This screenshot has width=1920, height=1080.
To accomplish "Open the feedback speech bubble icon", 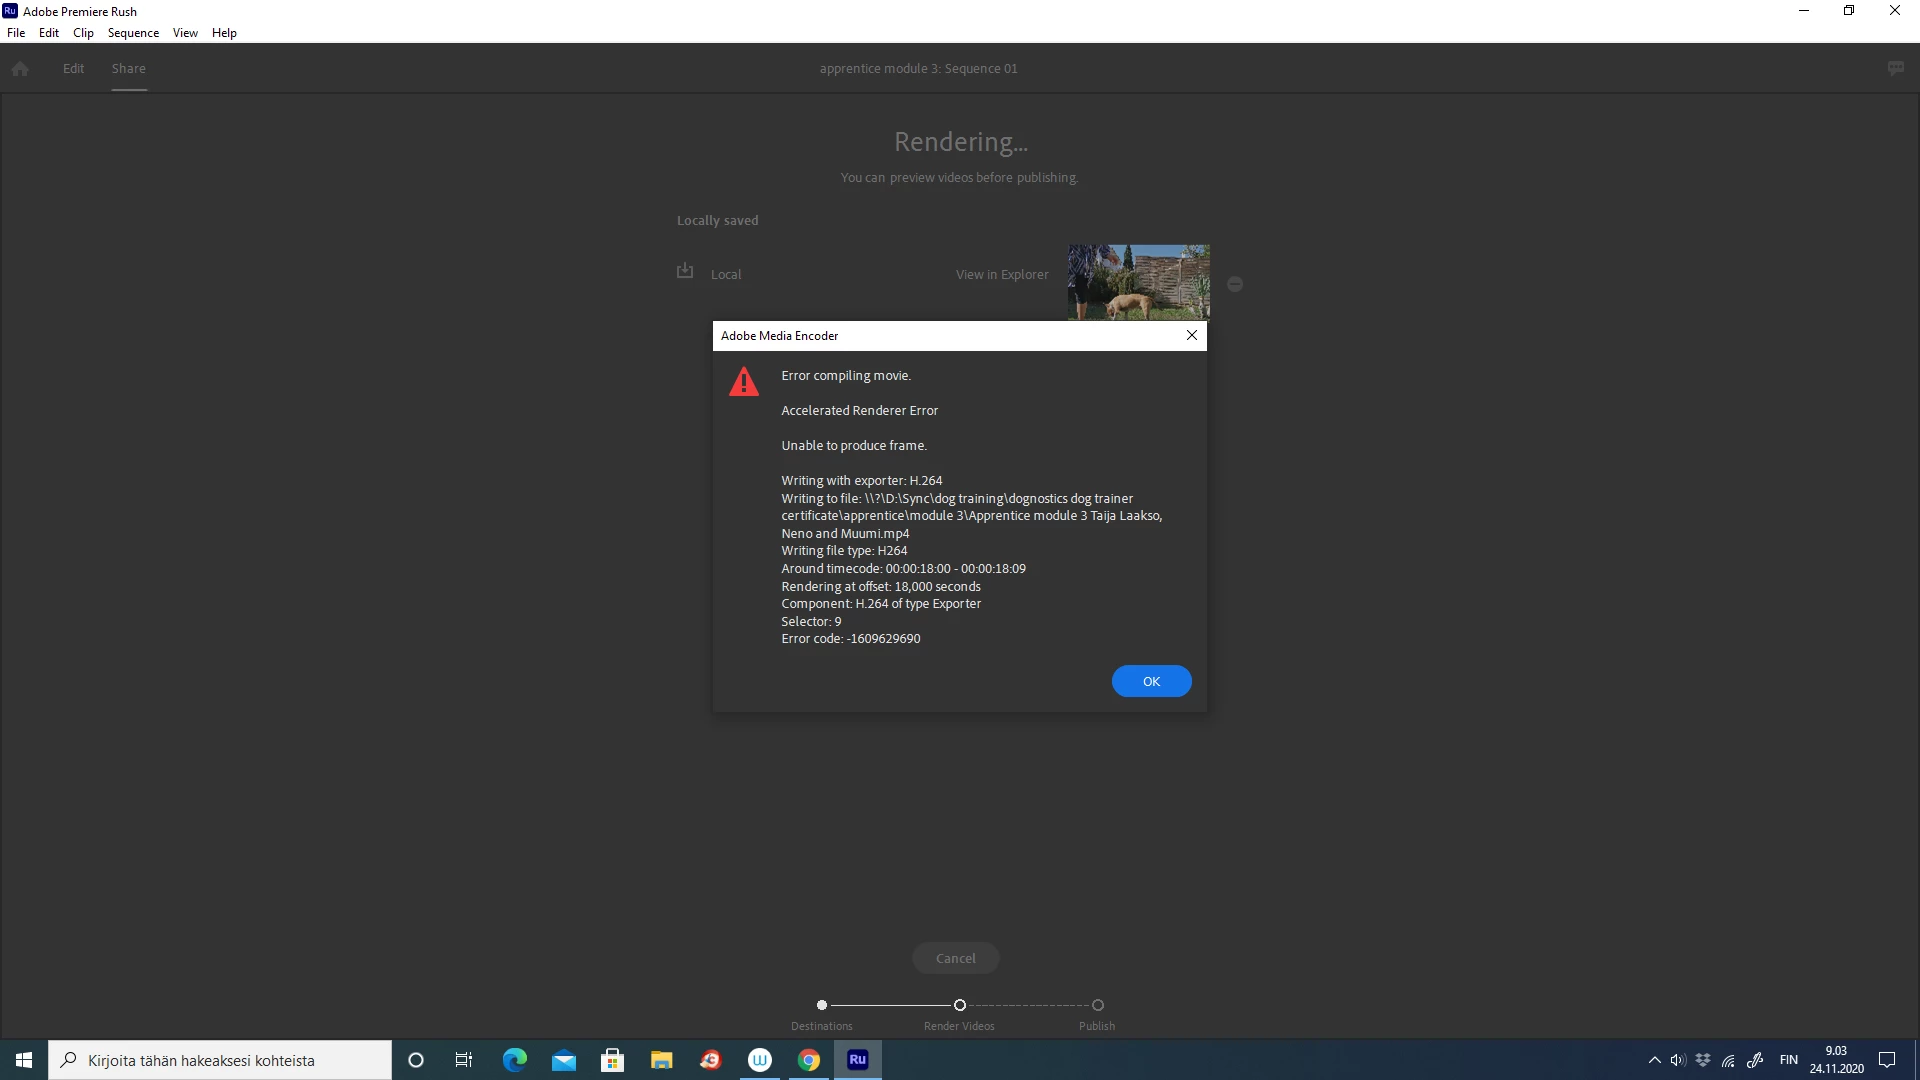I will pyautogui.click(x=1895, y=68).
